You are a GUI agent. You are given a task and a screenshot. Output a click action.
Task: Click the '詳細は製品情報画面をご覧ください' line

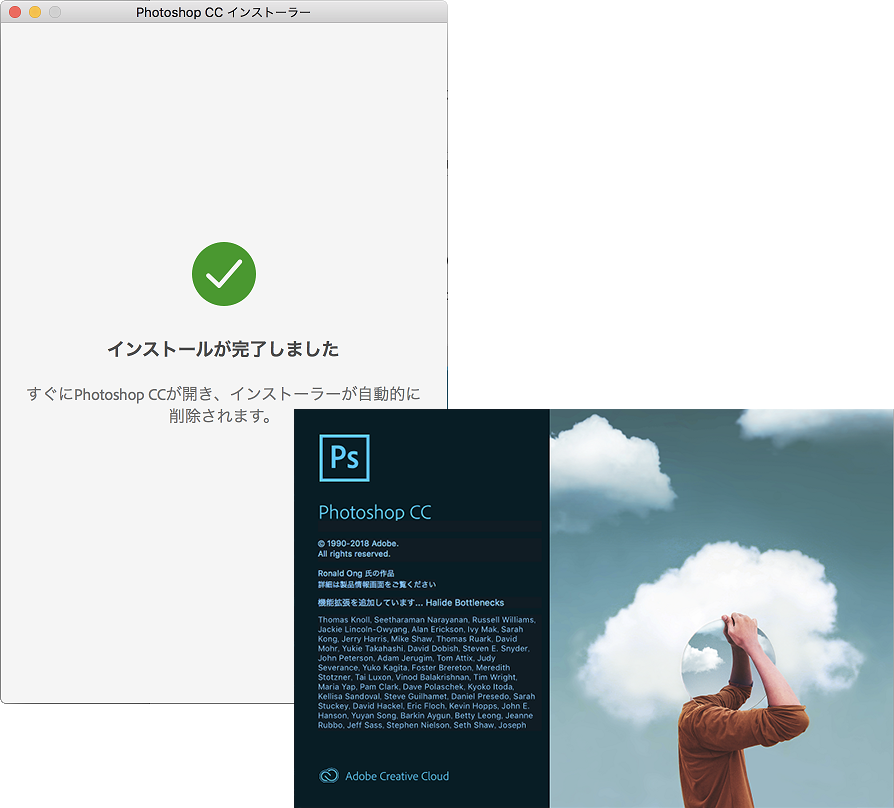click(x=376, y=584)
